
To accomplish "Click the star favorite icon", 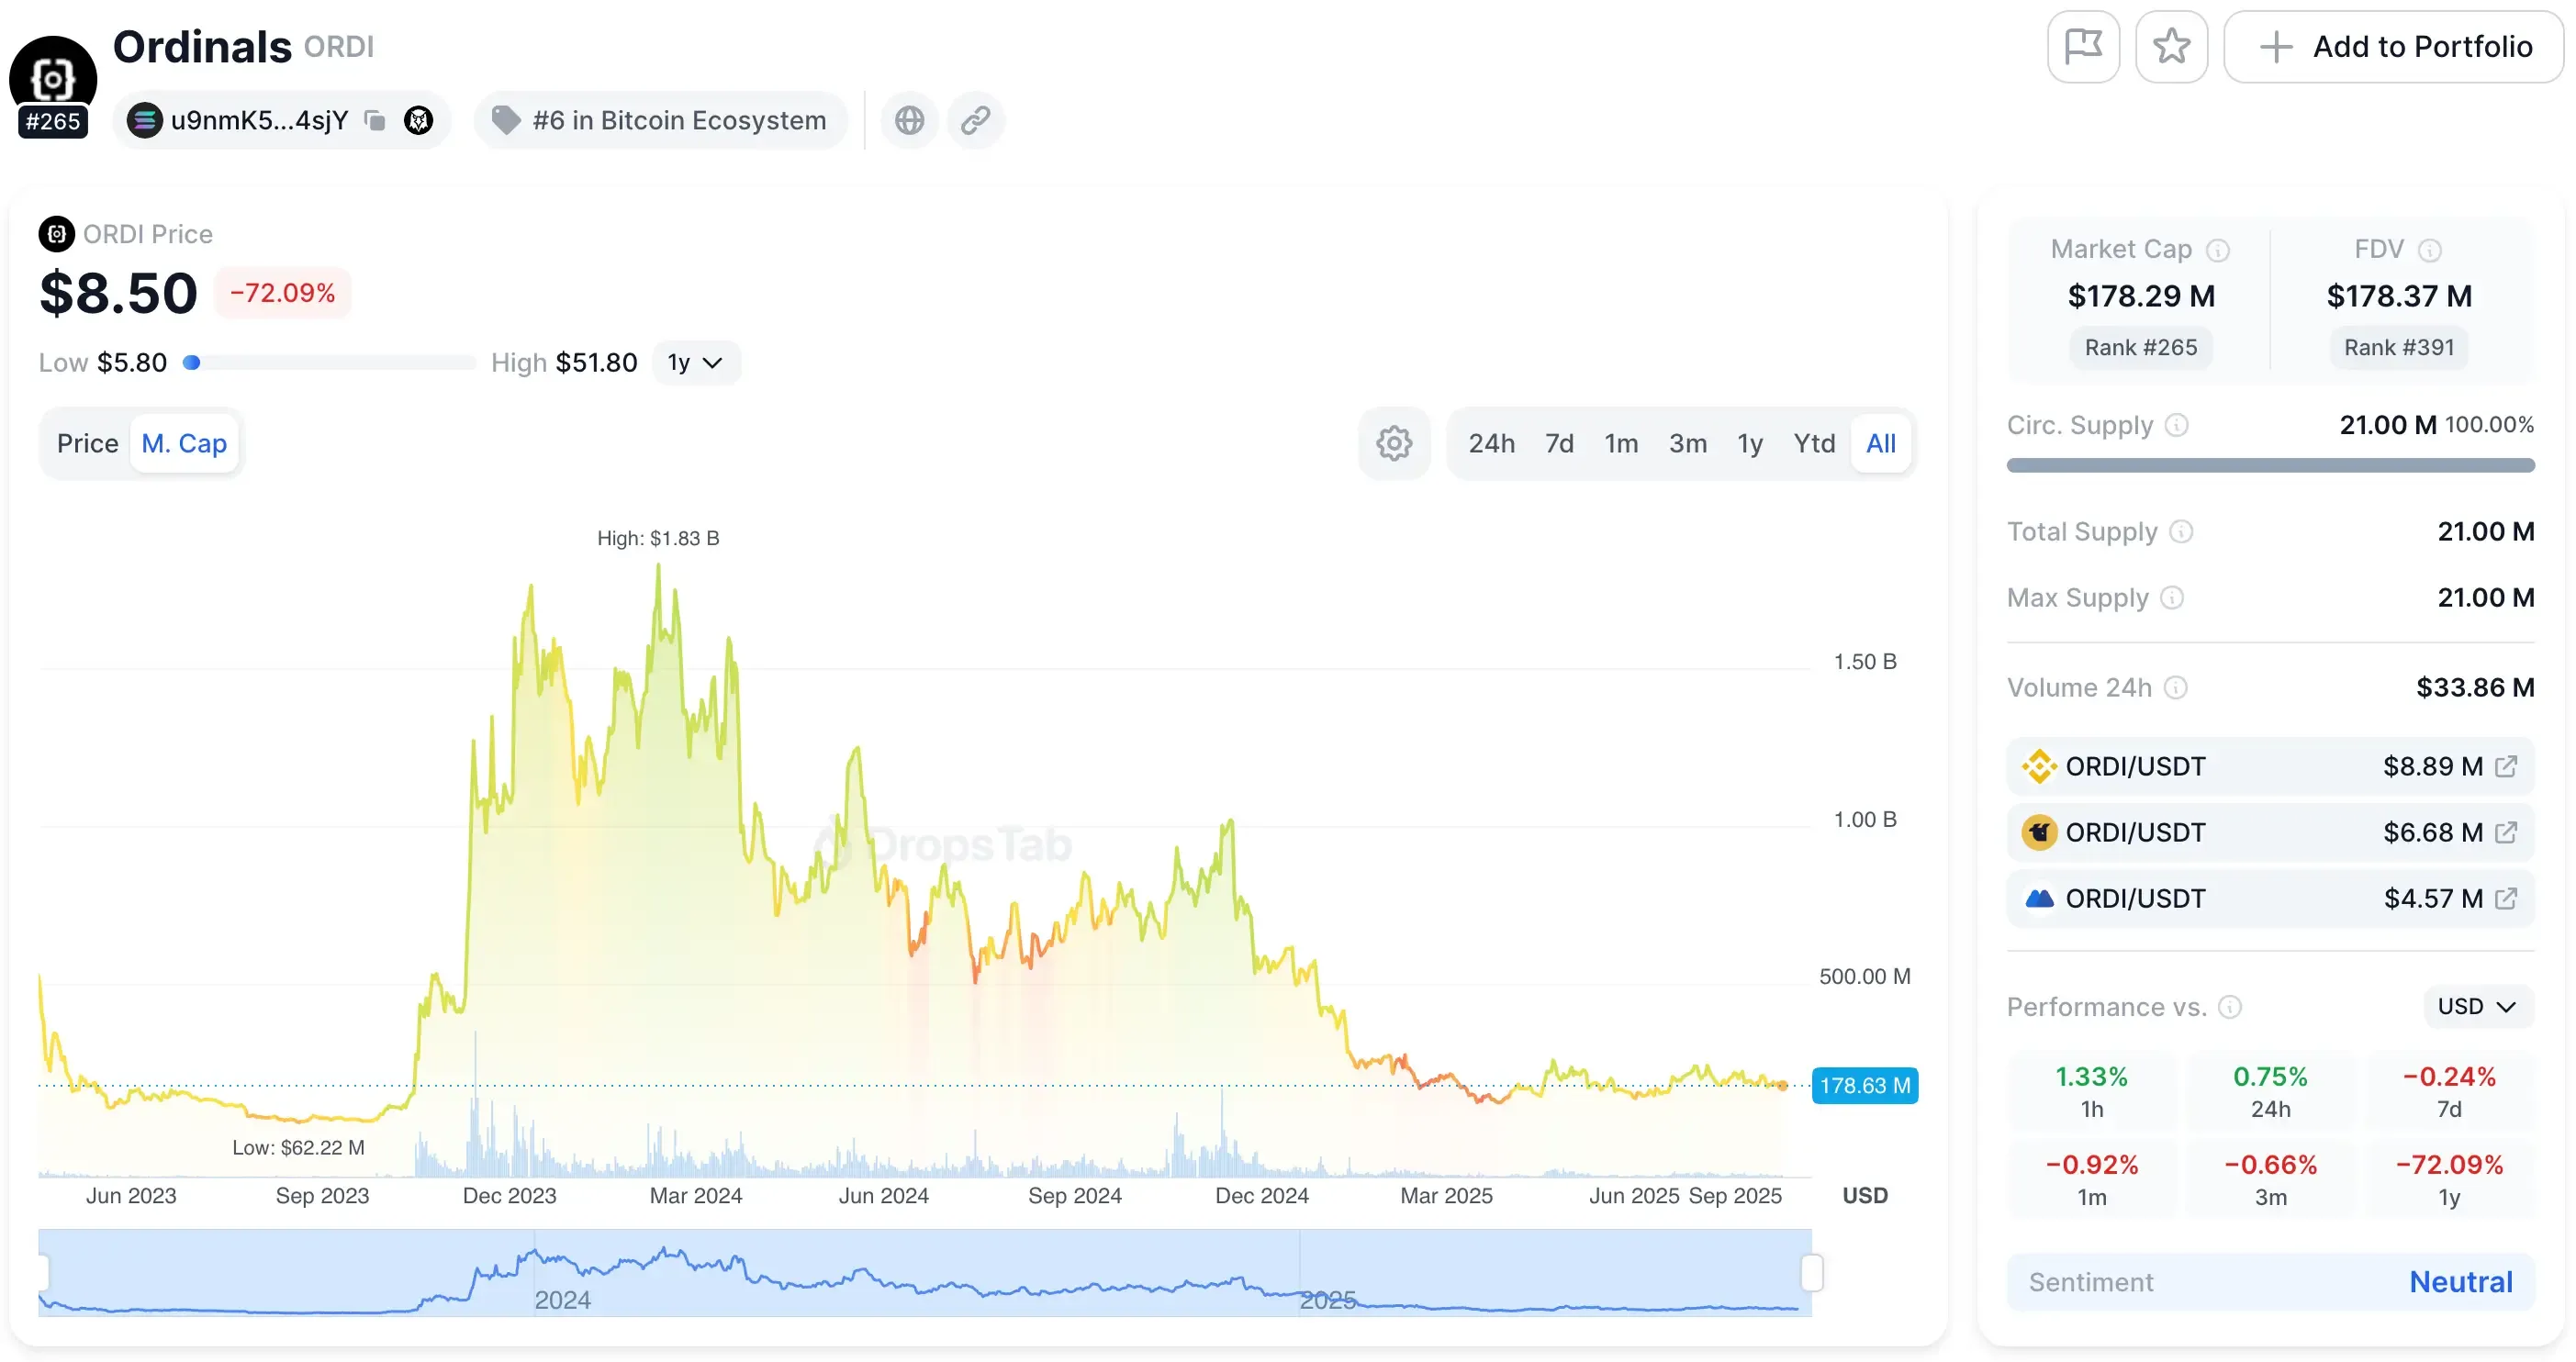I will [2172, 46].
